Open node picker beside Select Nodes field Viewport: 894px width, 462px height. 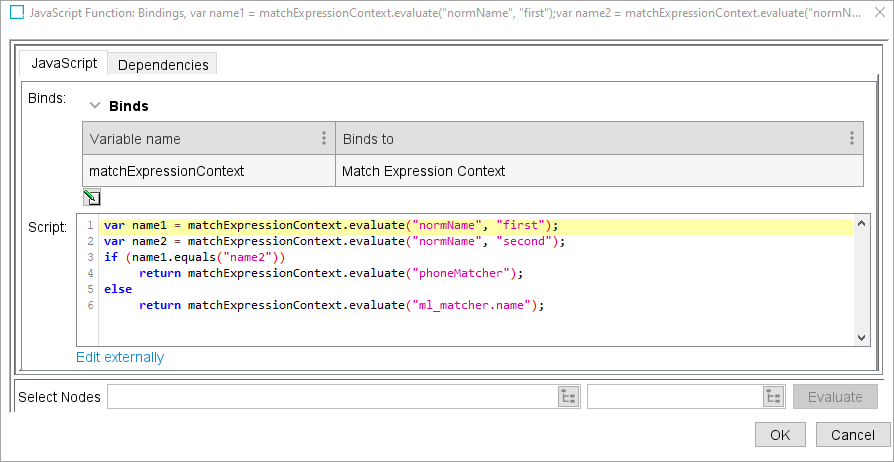click(x=568, y=397)
